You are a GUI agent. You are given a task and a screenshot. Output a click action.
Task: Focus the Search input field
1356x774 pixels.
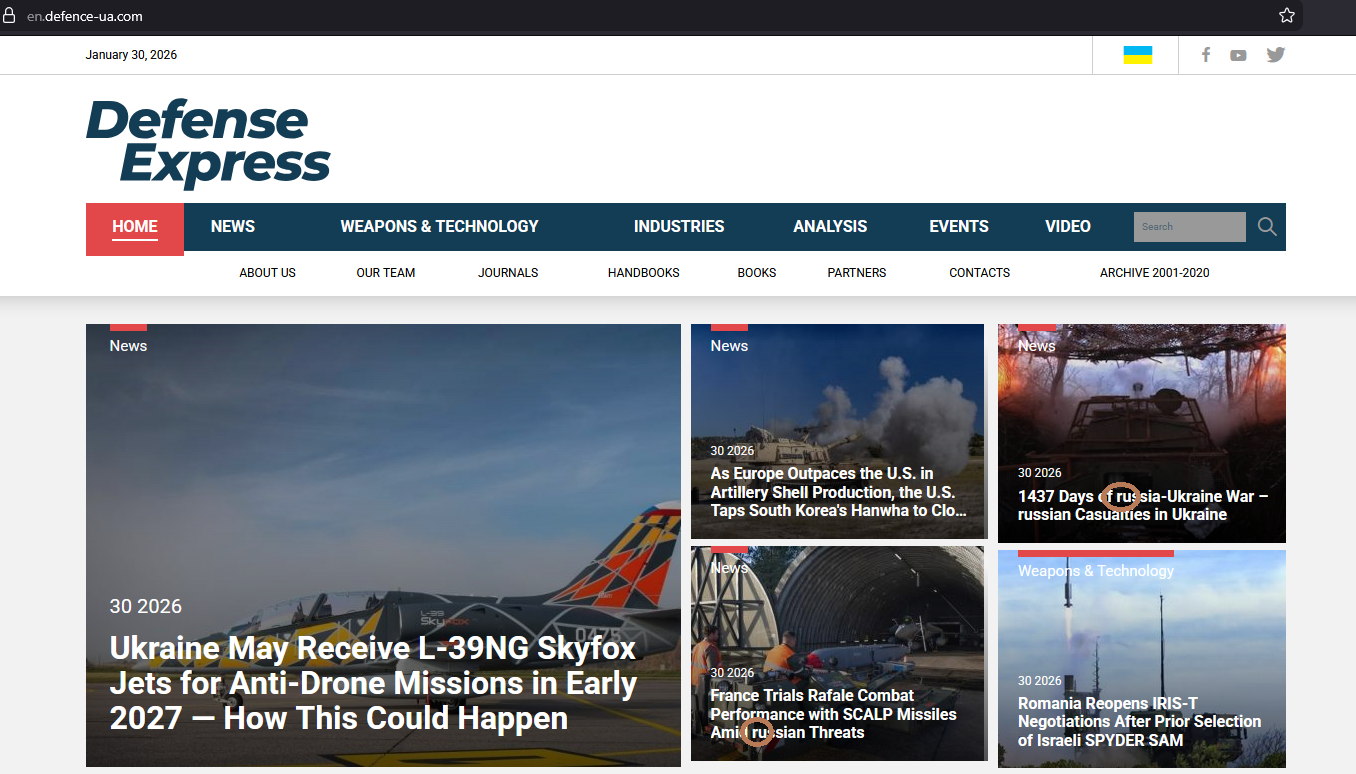tap(1189, 227)
